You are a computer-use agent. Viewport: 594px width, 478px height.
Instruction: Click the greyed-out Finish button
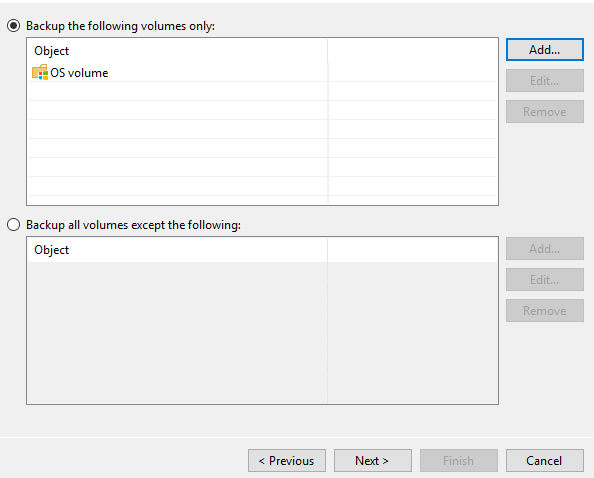click(458, 461)
